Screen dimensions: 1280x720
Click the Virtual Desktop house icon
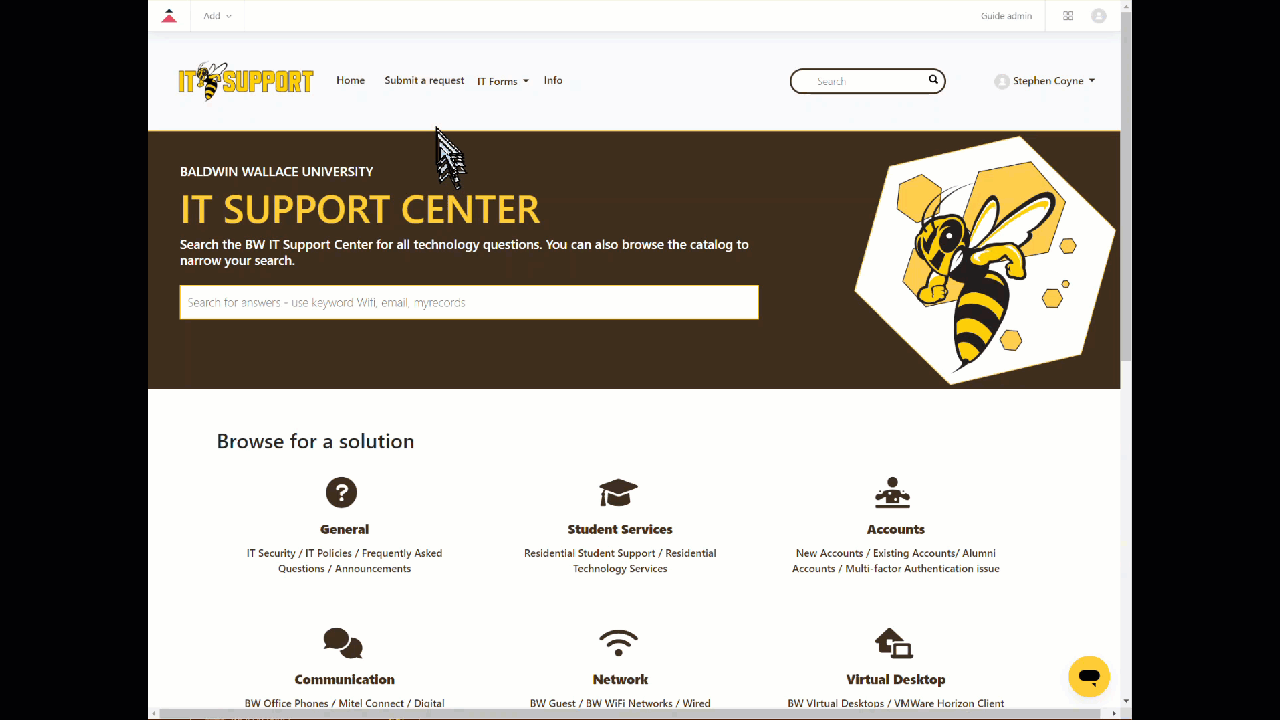coord(893,642)
